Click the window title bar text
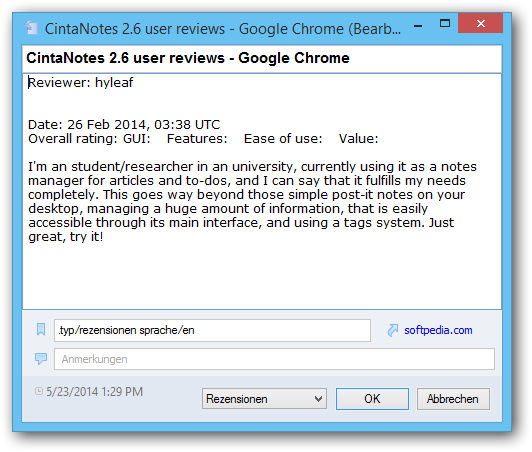This screenshot has height=452, width=532. 223,29
